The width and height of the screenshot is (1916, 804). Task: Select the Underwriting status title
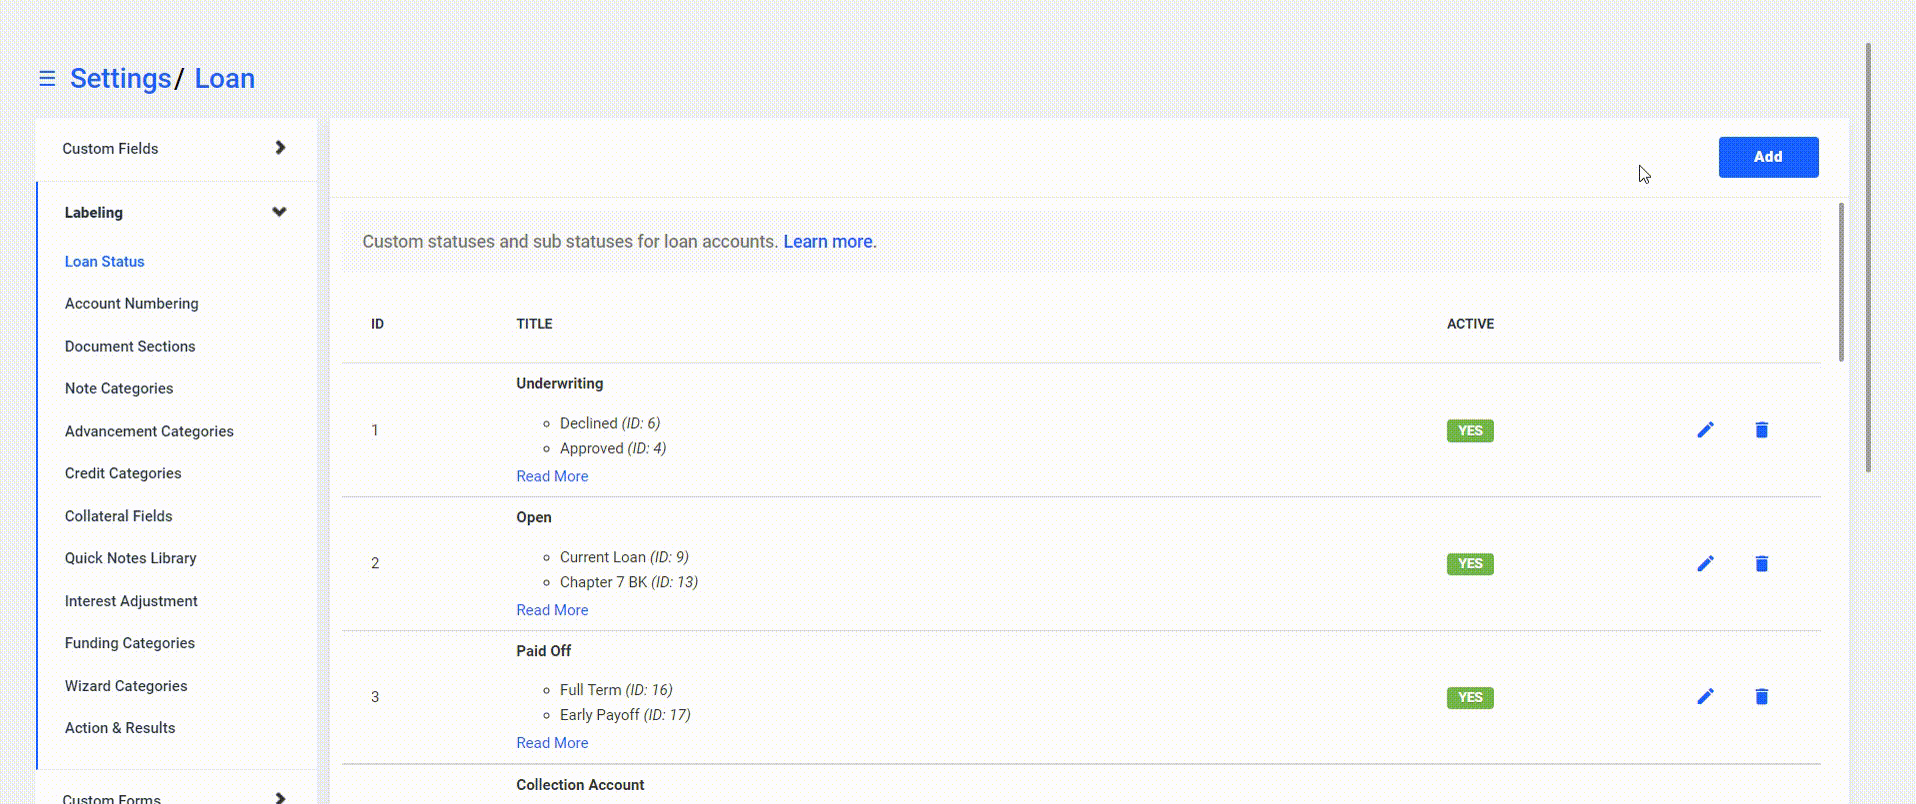(x=559, y=383)
